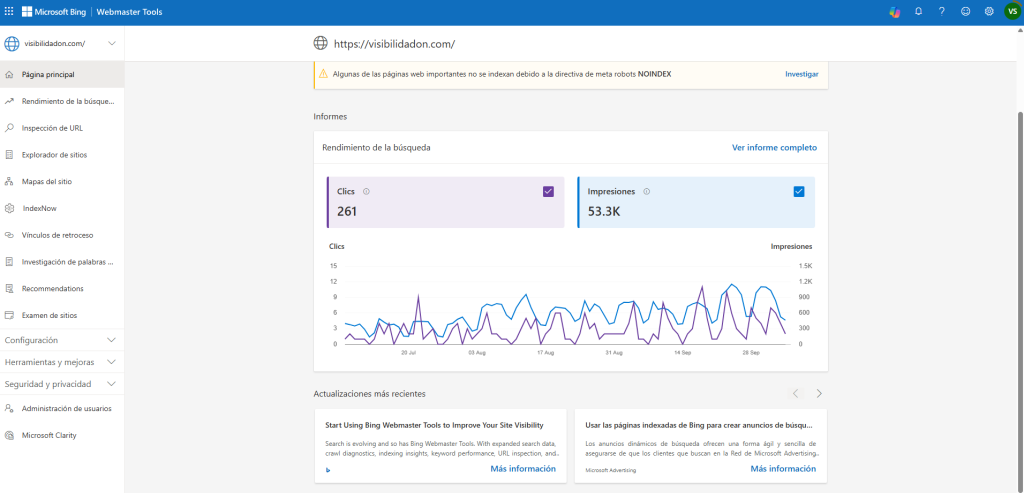The image size is (1024, 493).
Task: Click the help question mark icon
Action: pos(941,12)
